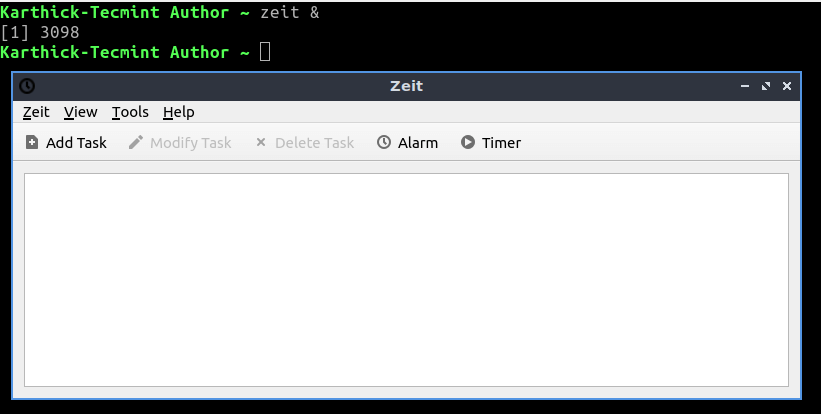This screenshot has width=821, height=414.
Task: Select the greyed "Delete Task" label
Action: pyautogui.click(x=315, y=143)
